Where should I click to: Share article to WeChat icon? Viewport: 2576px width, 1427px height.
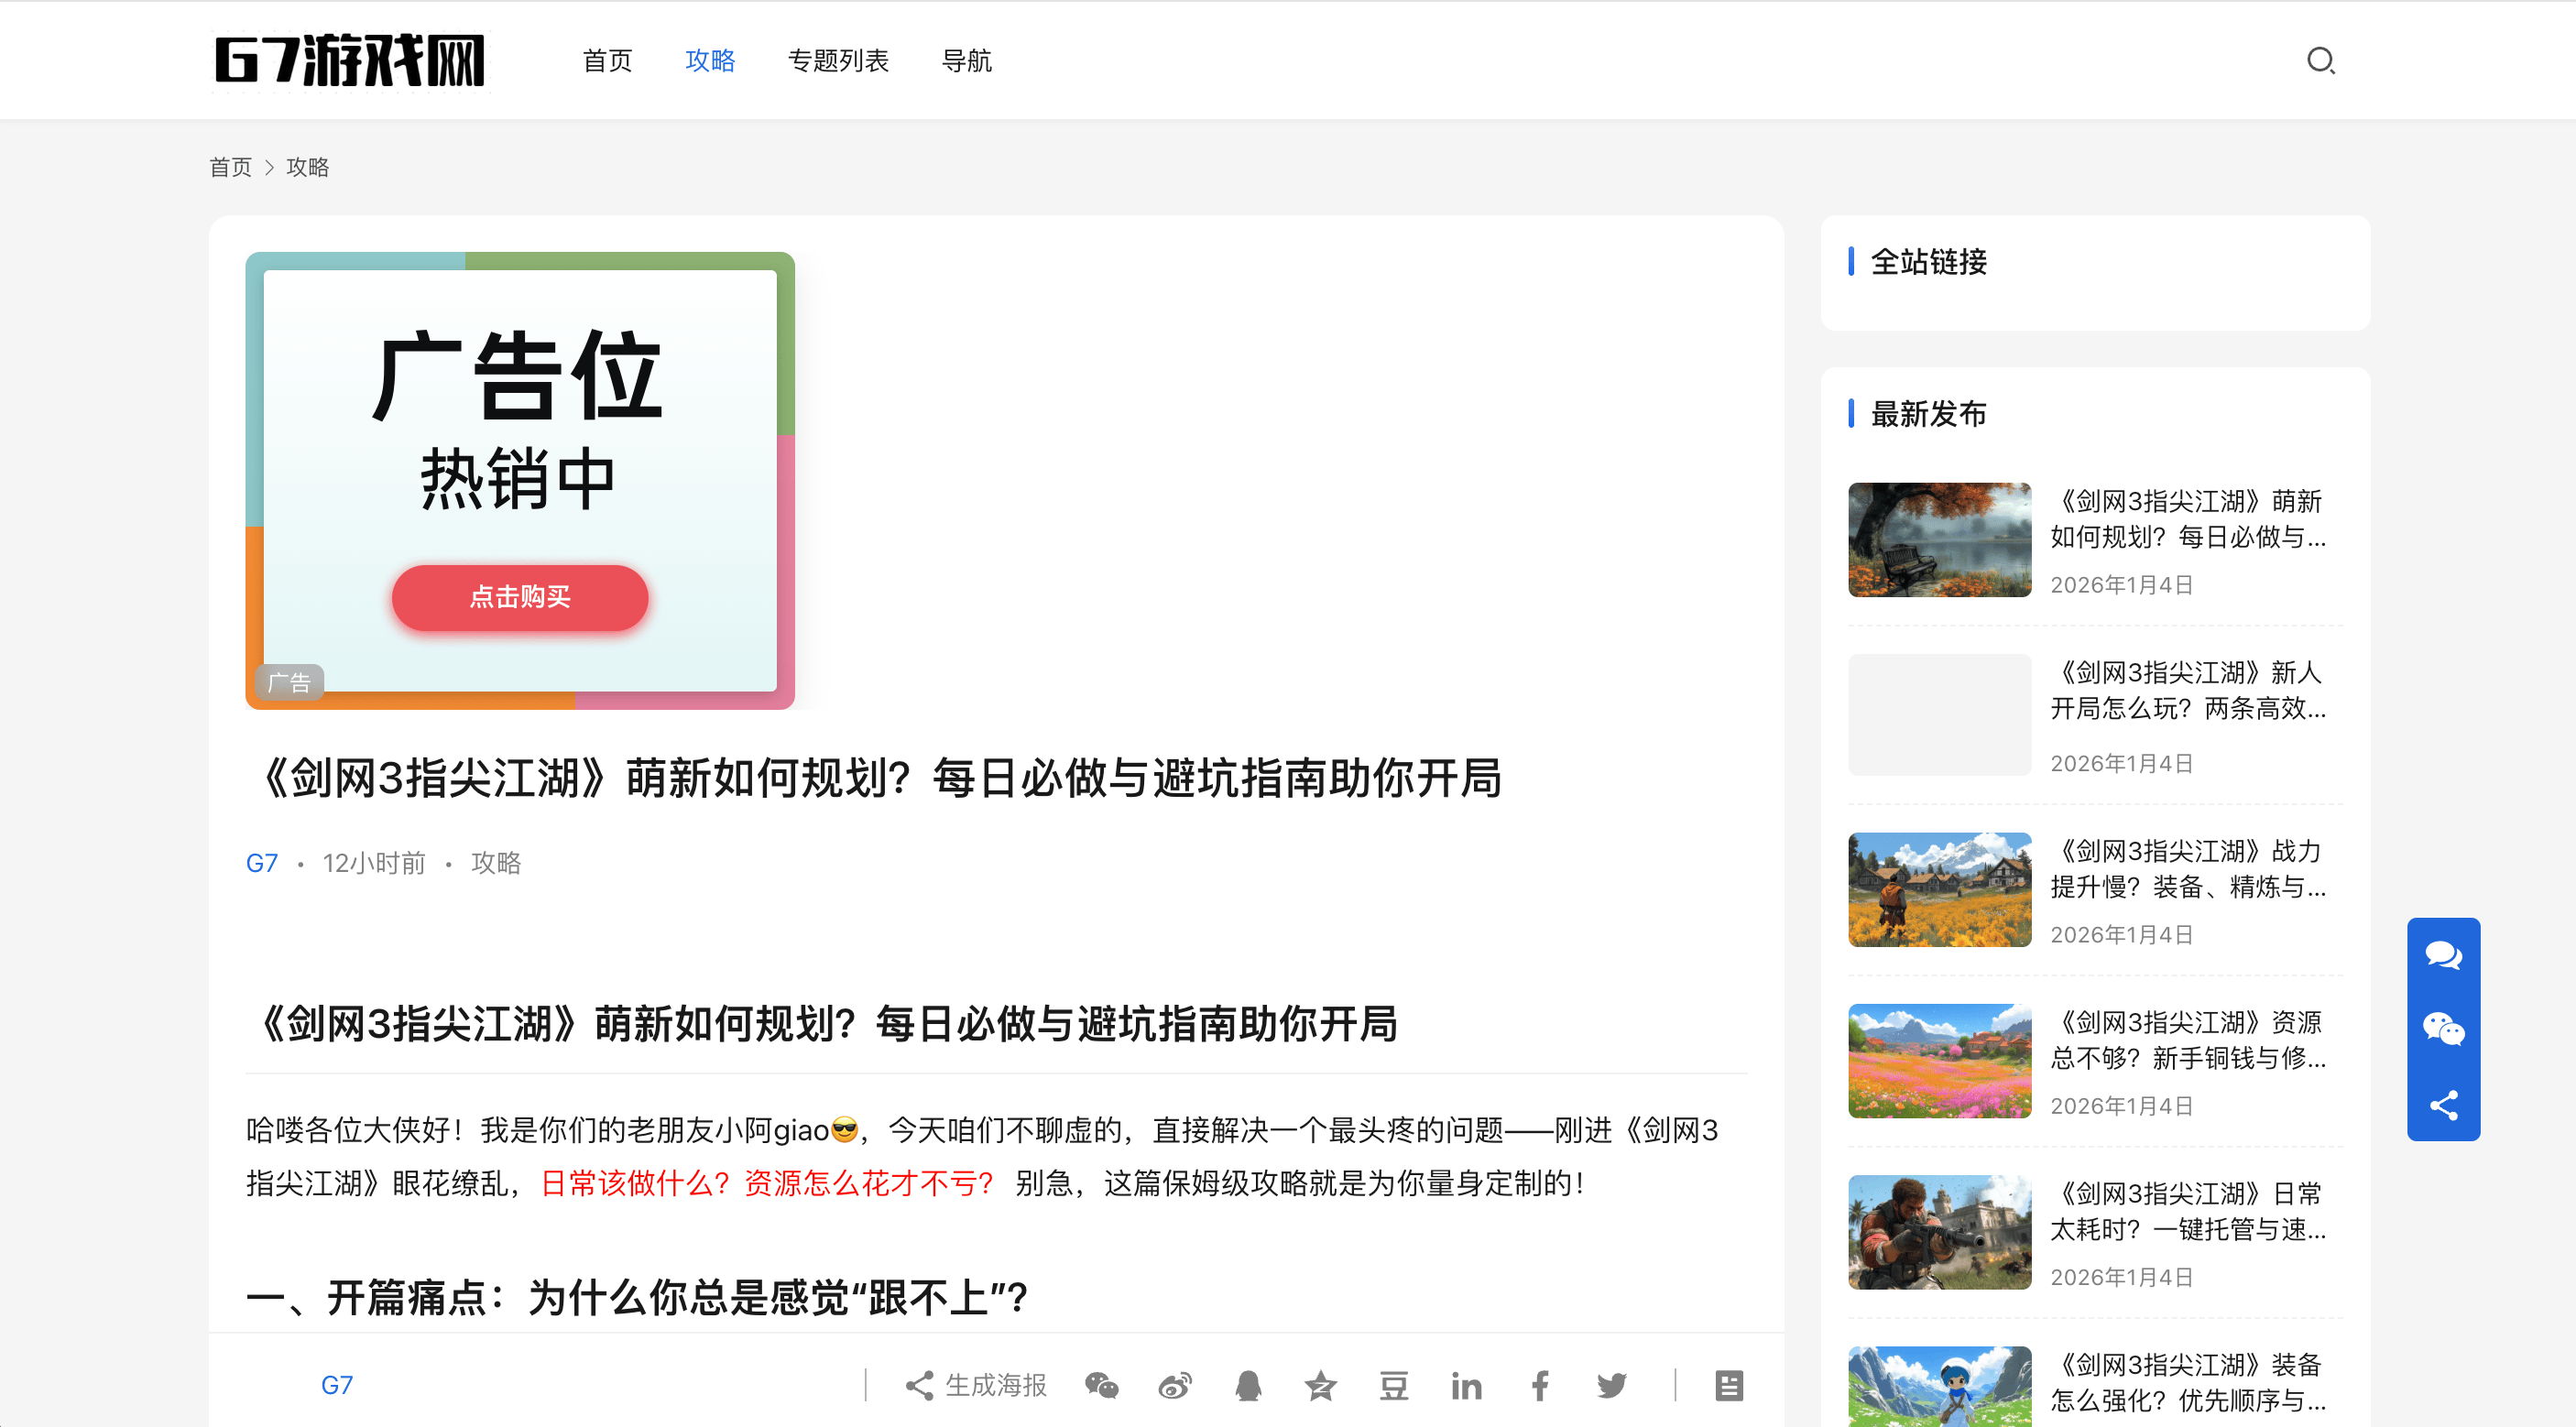[1101, 1385]
